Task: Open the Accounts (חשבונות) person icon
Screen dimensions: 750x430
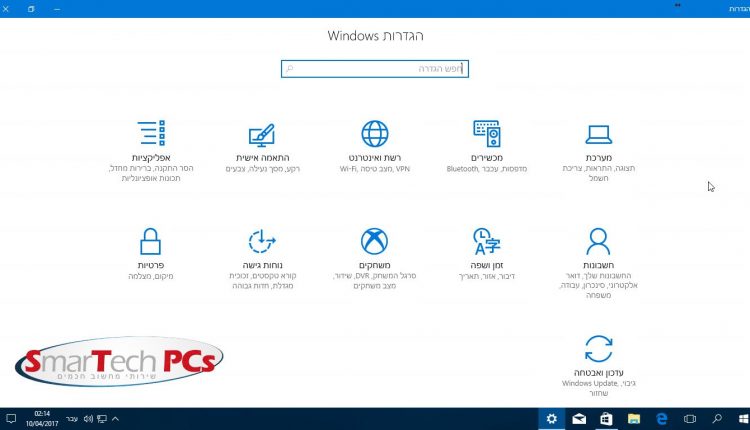Action: point(598,242)
